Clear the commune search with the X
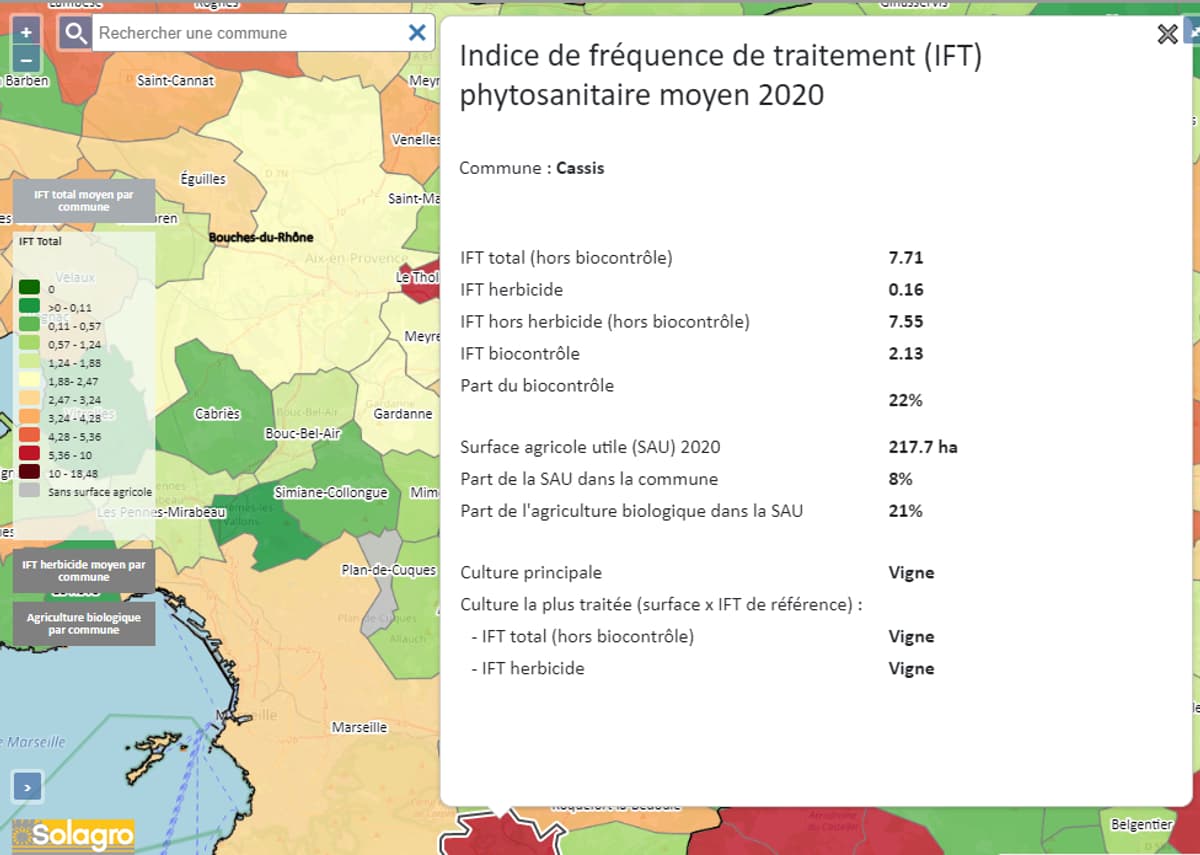Viewport: 1200px width, 855px height. click(x=417, y=33)
